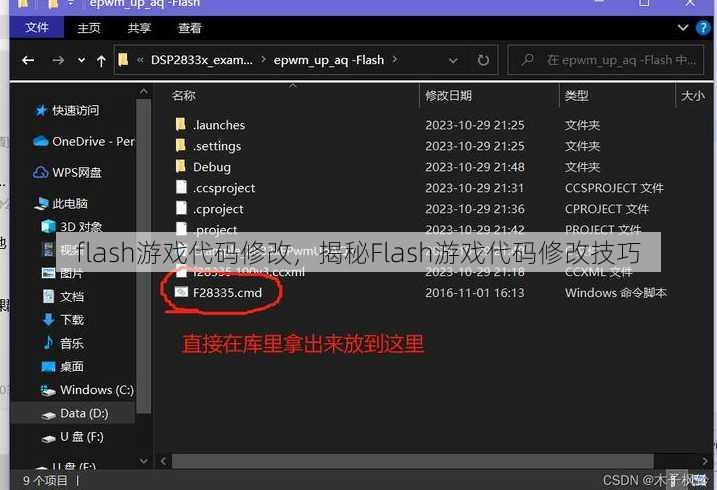
Task: Click the file name .launches
Action: 219,125
